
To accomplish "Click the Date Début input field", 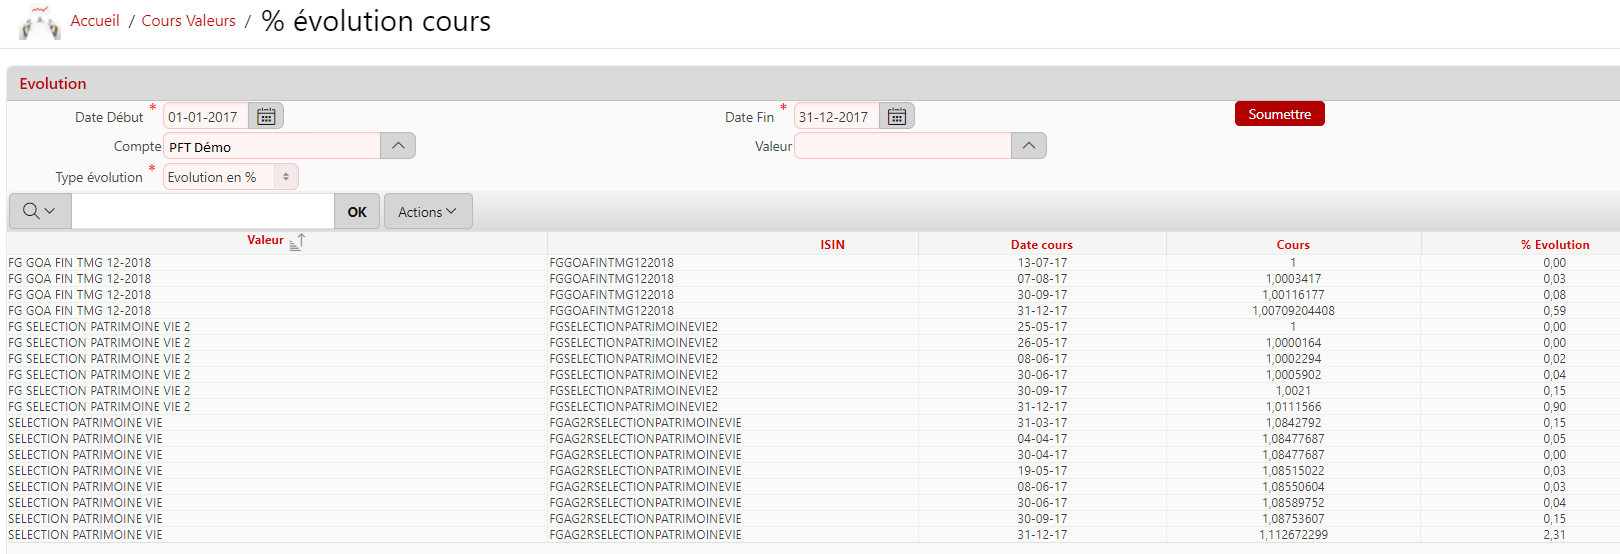I will [205, 117].
